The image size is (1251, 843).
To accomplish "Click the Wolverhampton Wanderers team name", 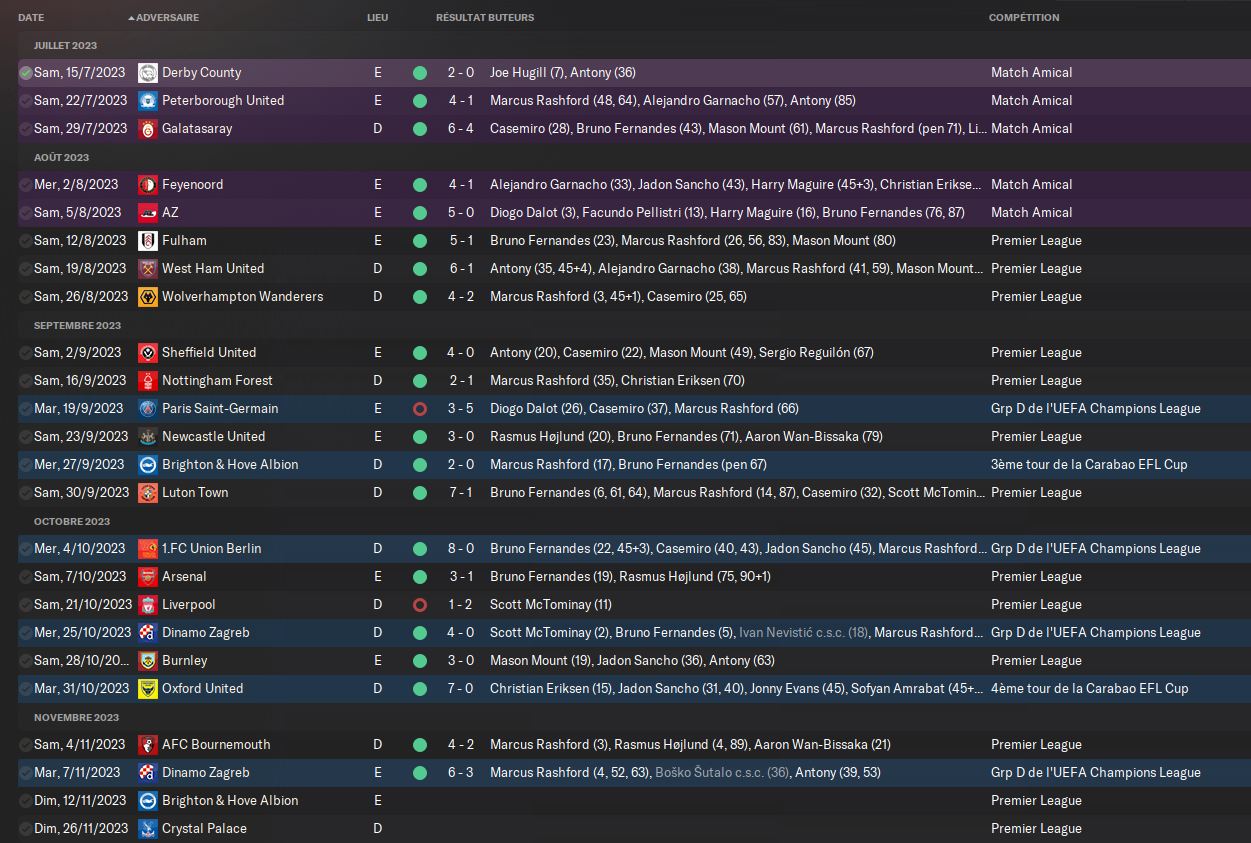I will coord(242,297).
